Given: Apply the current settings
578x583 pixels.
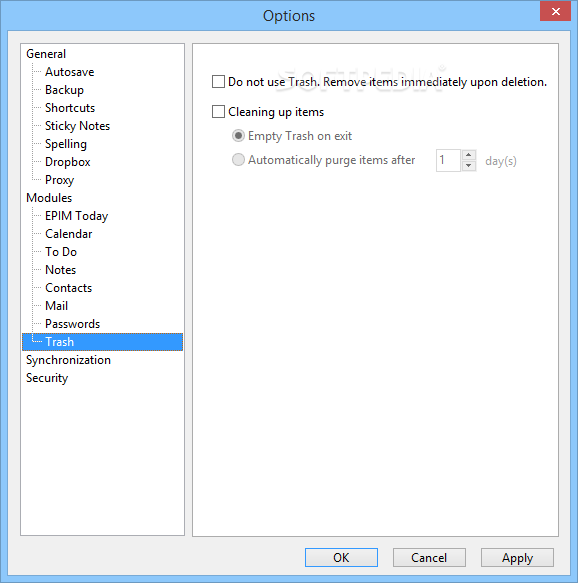Looking at the screenshot, I should click(517, 558).
